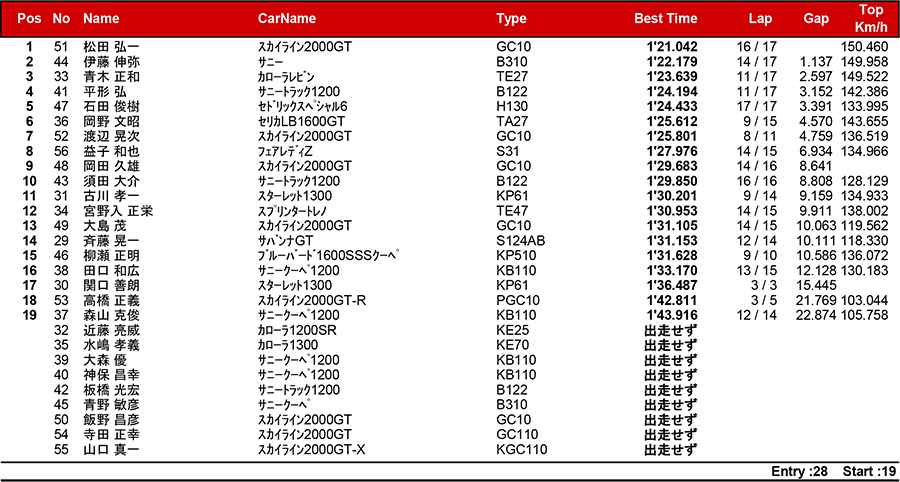Click gap value 15.445
The image size is (900, 482).
pyautogui.click(x=817, y=286)
